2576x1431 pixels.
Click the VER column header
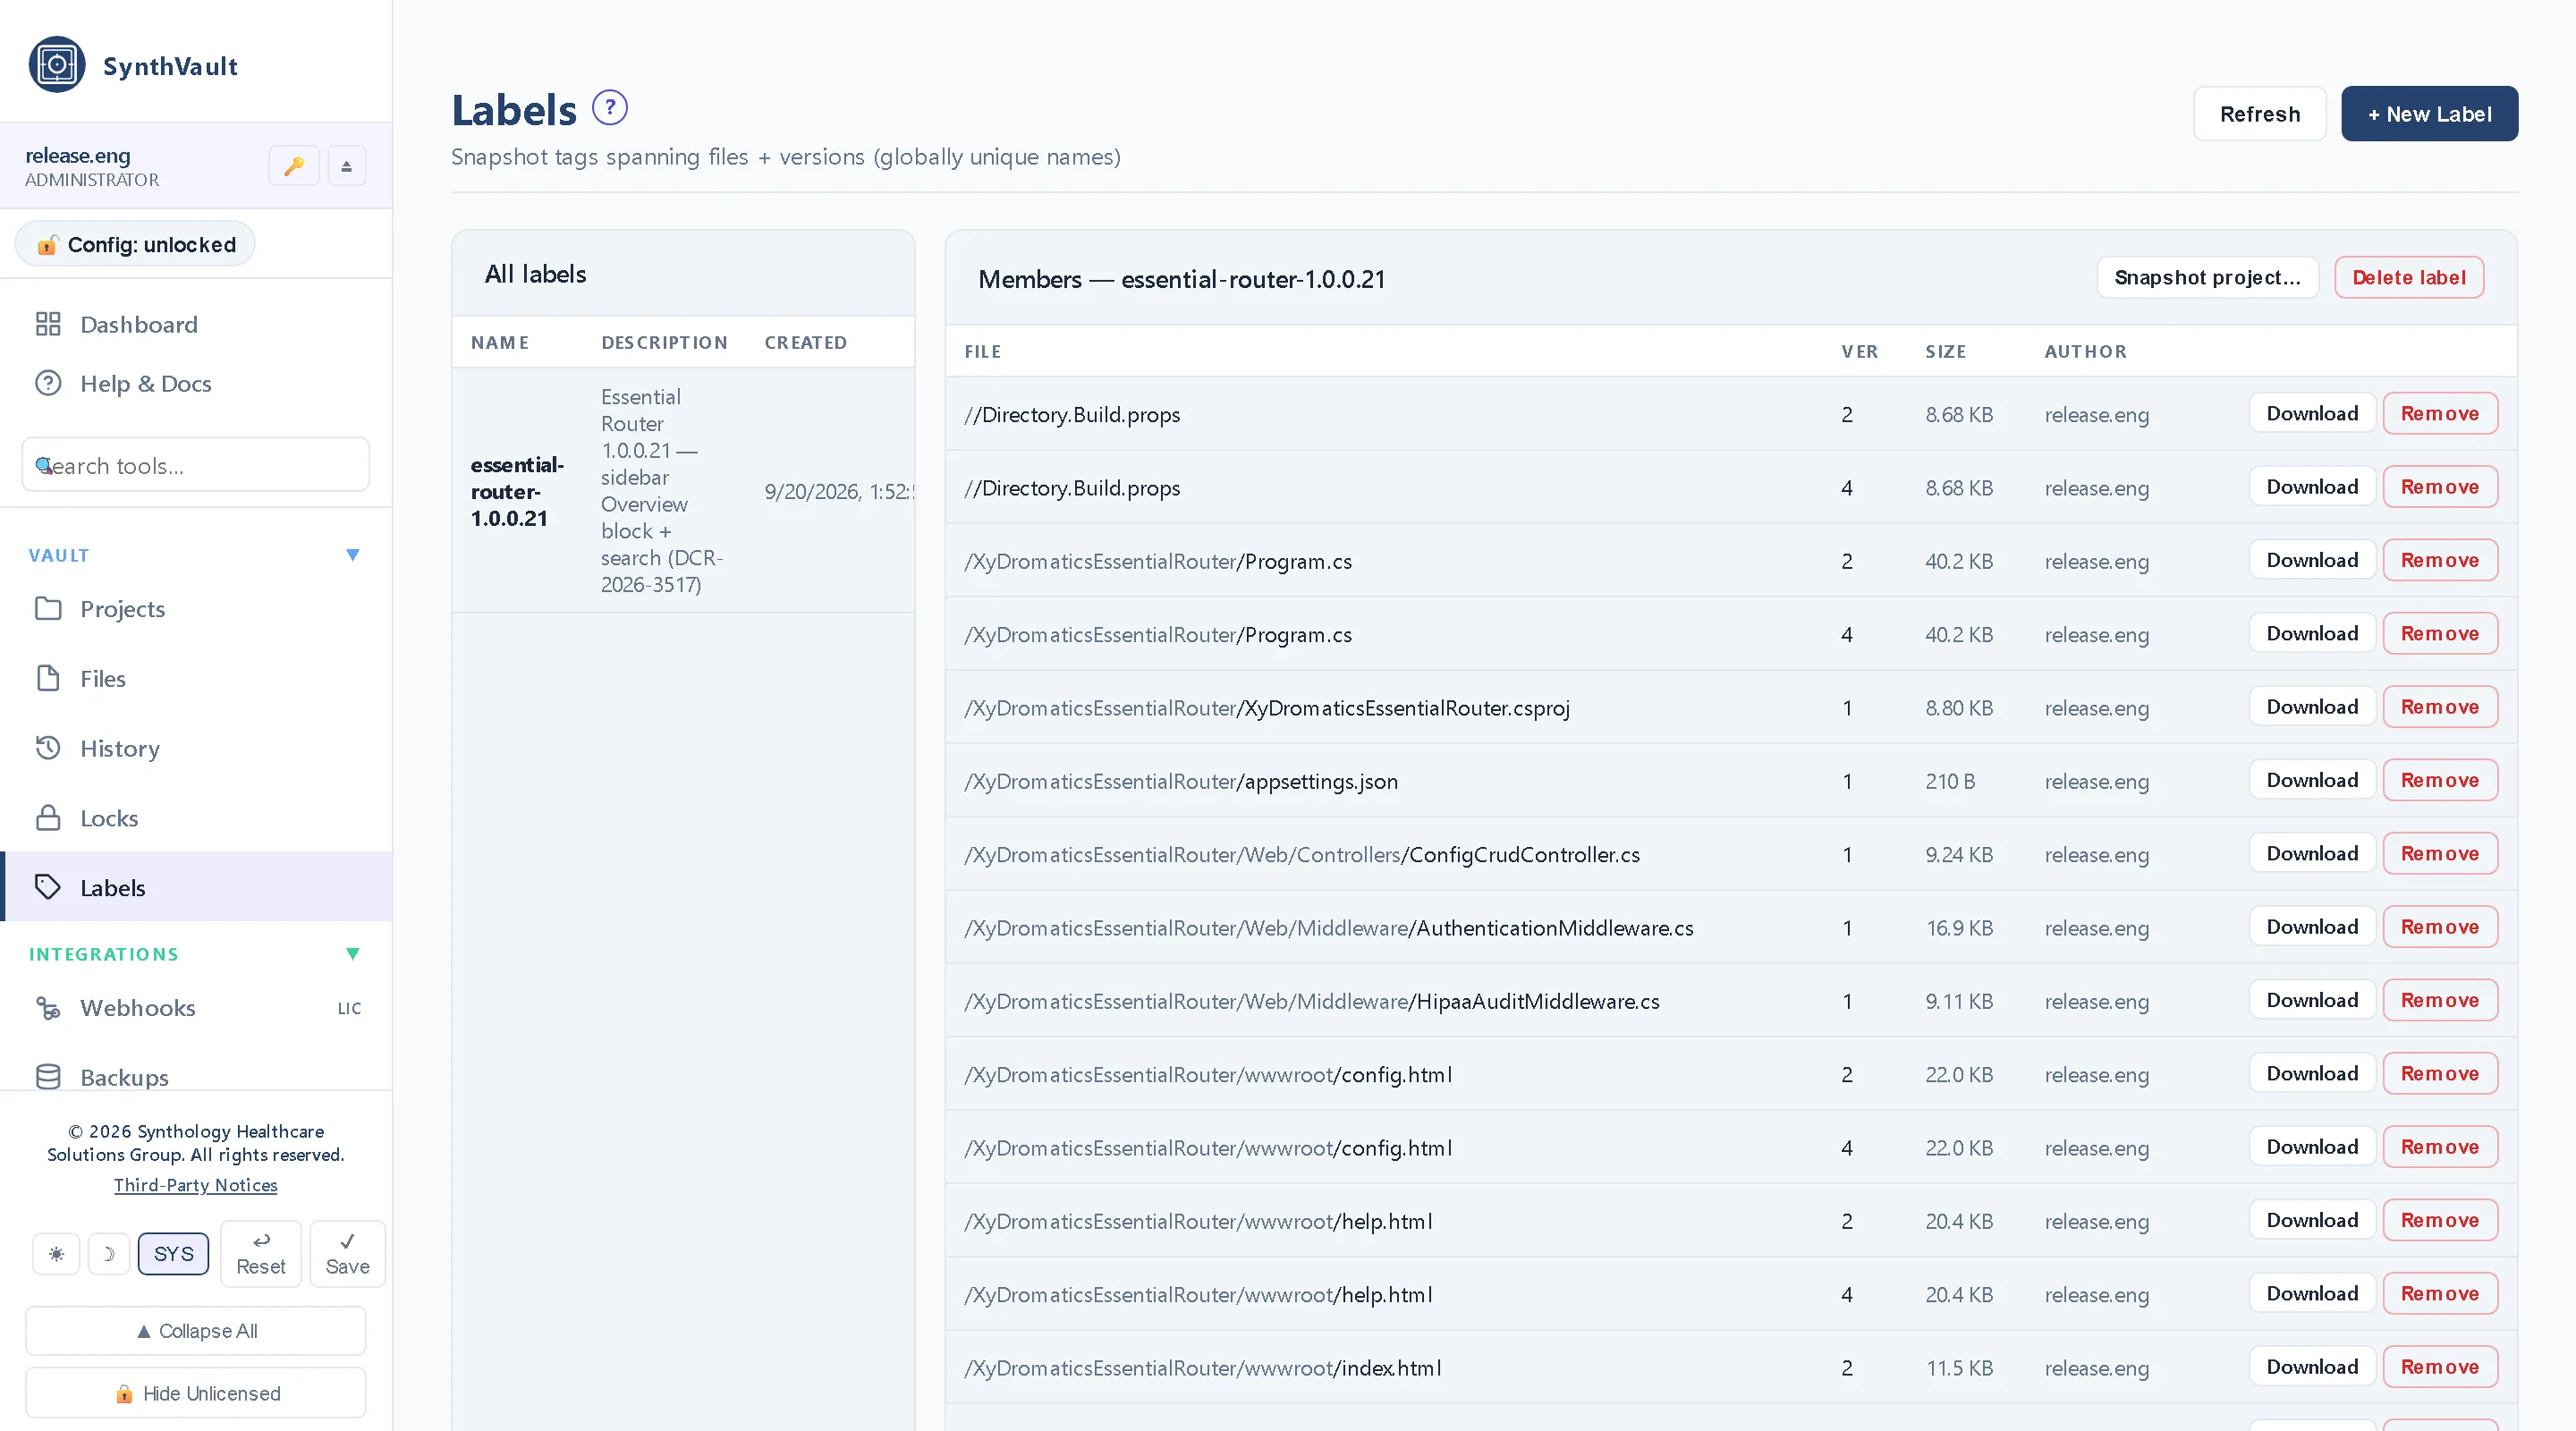tap(1860, 352)
